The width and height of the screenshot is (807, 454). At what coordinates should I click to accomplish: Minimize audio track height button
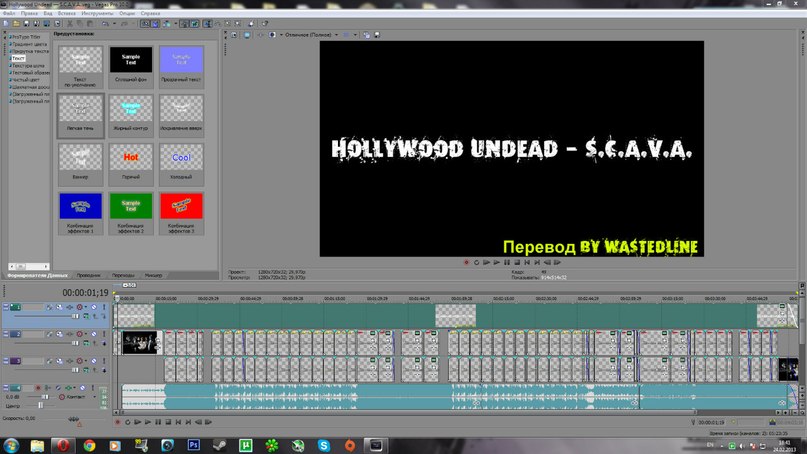click(x=6, y=386)
